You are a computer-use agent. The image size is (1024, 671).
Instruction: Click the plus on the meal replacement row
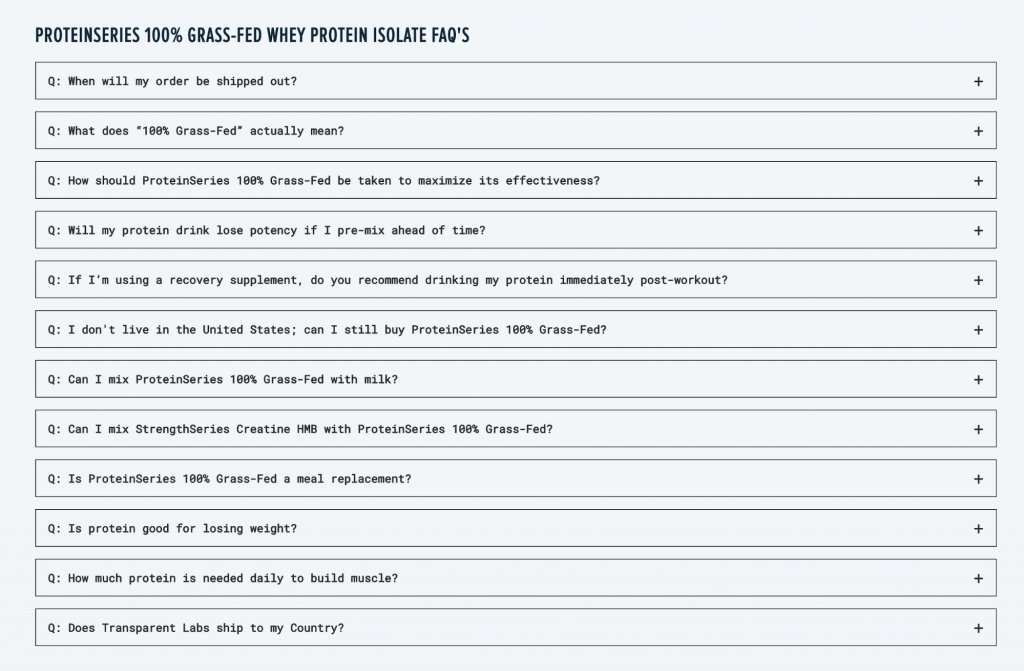[977, 478]
